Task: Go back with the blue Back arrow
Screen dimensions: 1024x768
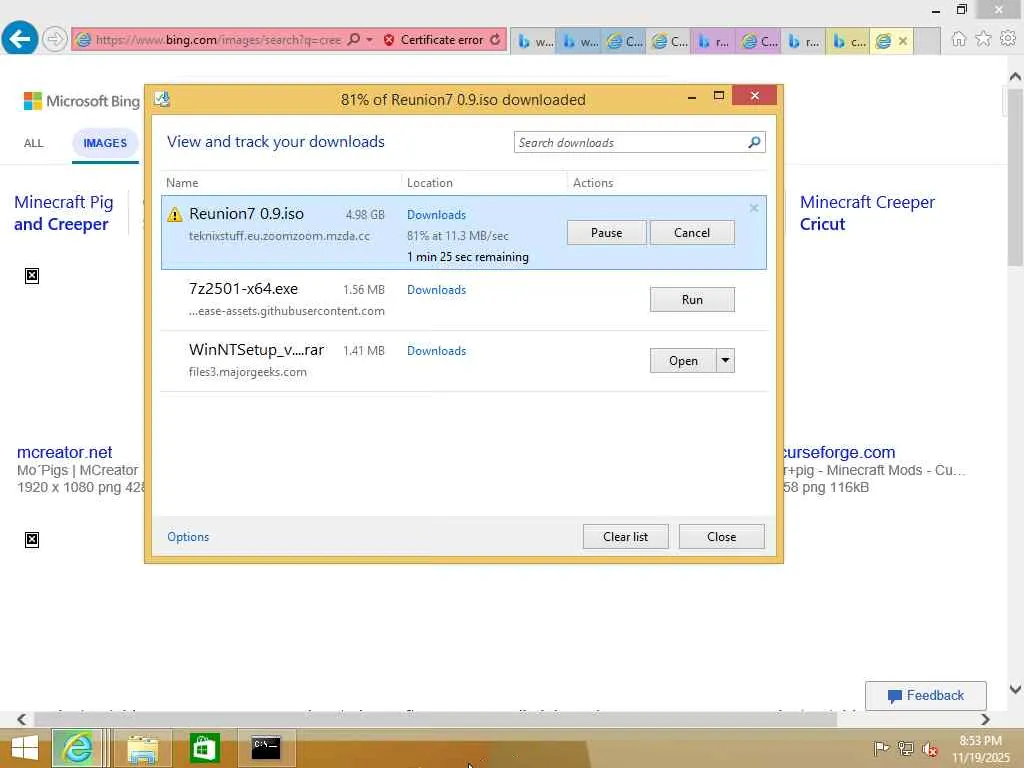Action: point(20,39)
